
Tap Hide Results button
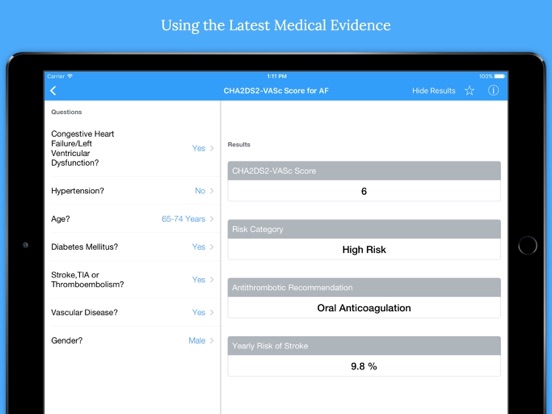[434, 91]
